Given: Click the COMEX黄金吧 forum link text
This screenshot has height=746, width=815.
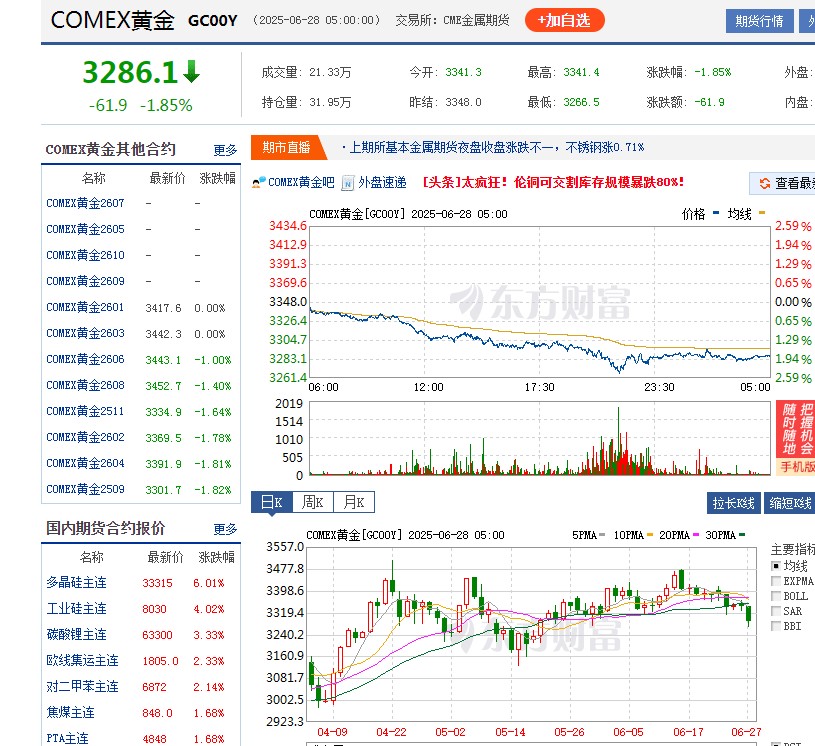Looking at the screenshot, I should pyautogui.click(x=301, y=182).
